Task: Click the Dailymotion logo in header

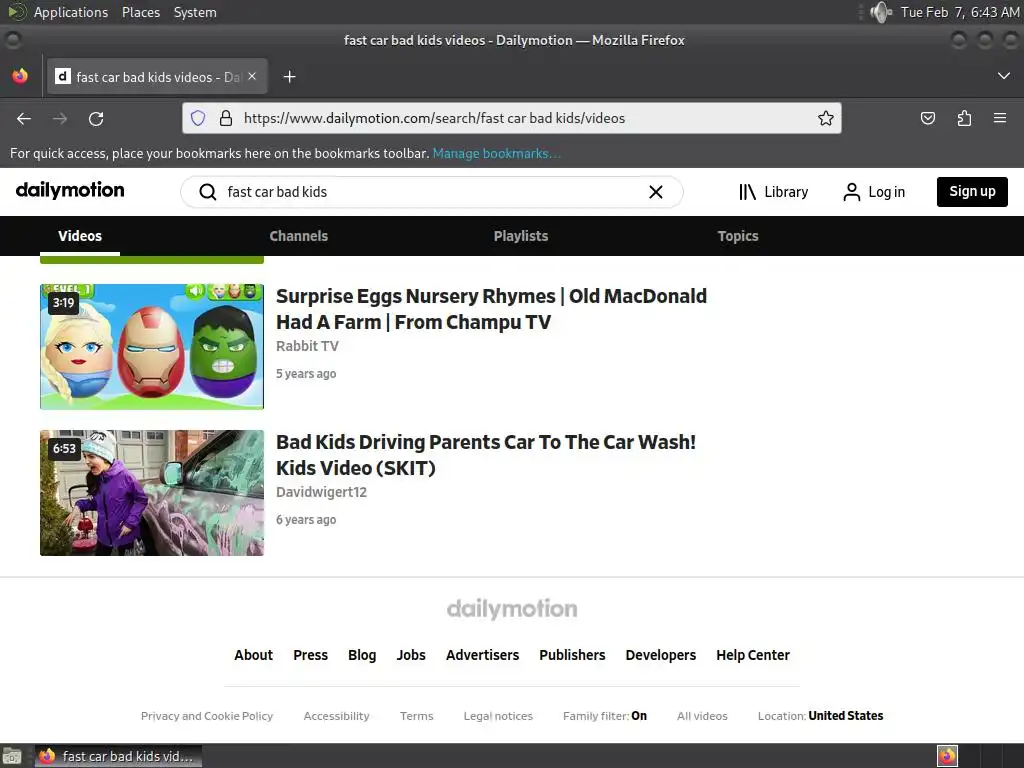Action: (x=70, y=190)
